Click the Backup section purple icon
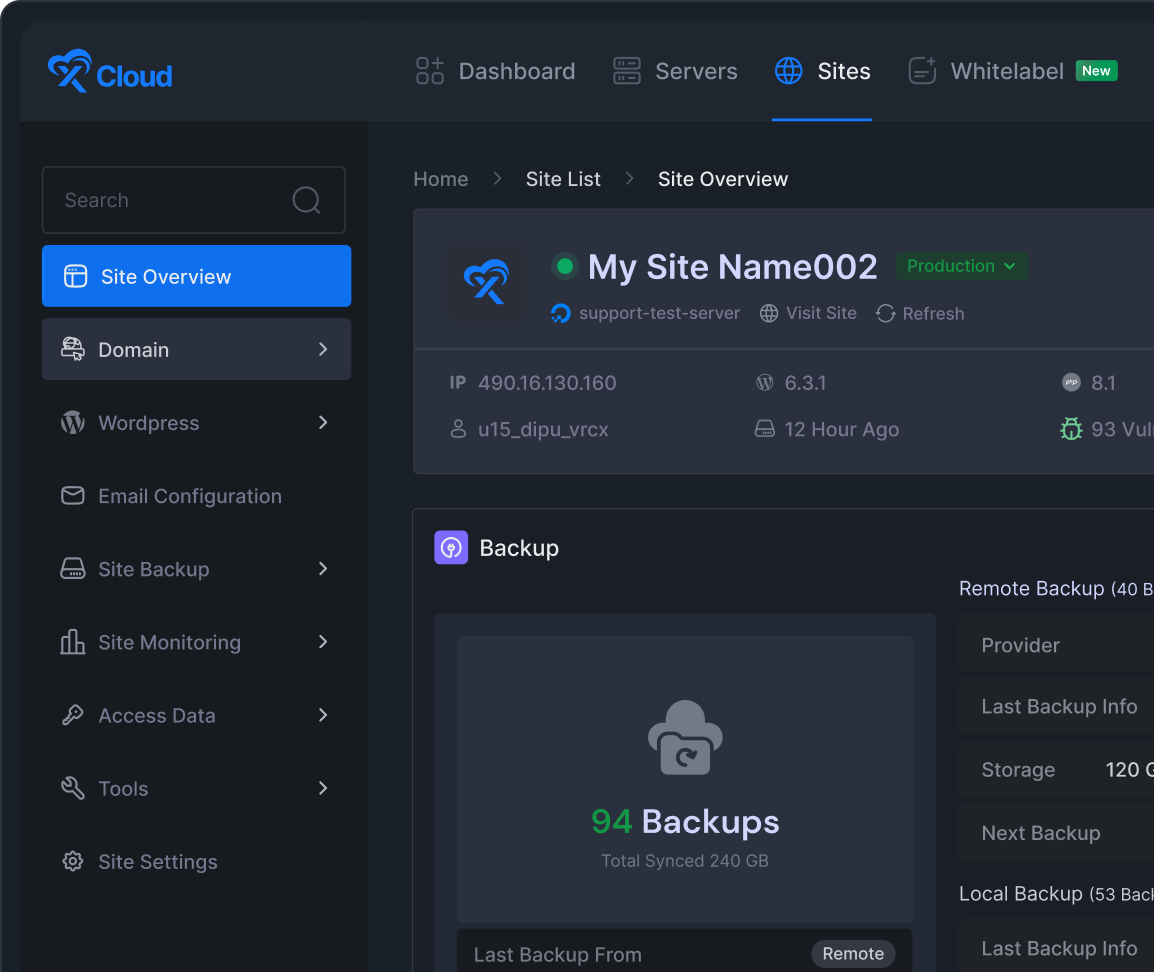The height and width of the screenshot is (972, 1154). [451, 548]
